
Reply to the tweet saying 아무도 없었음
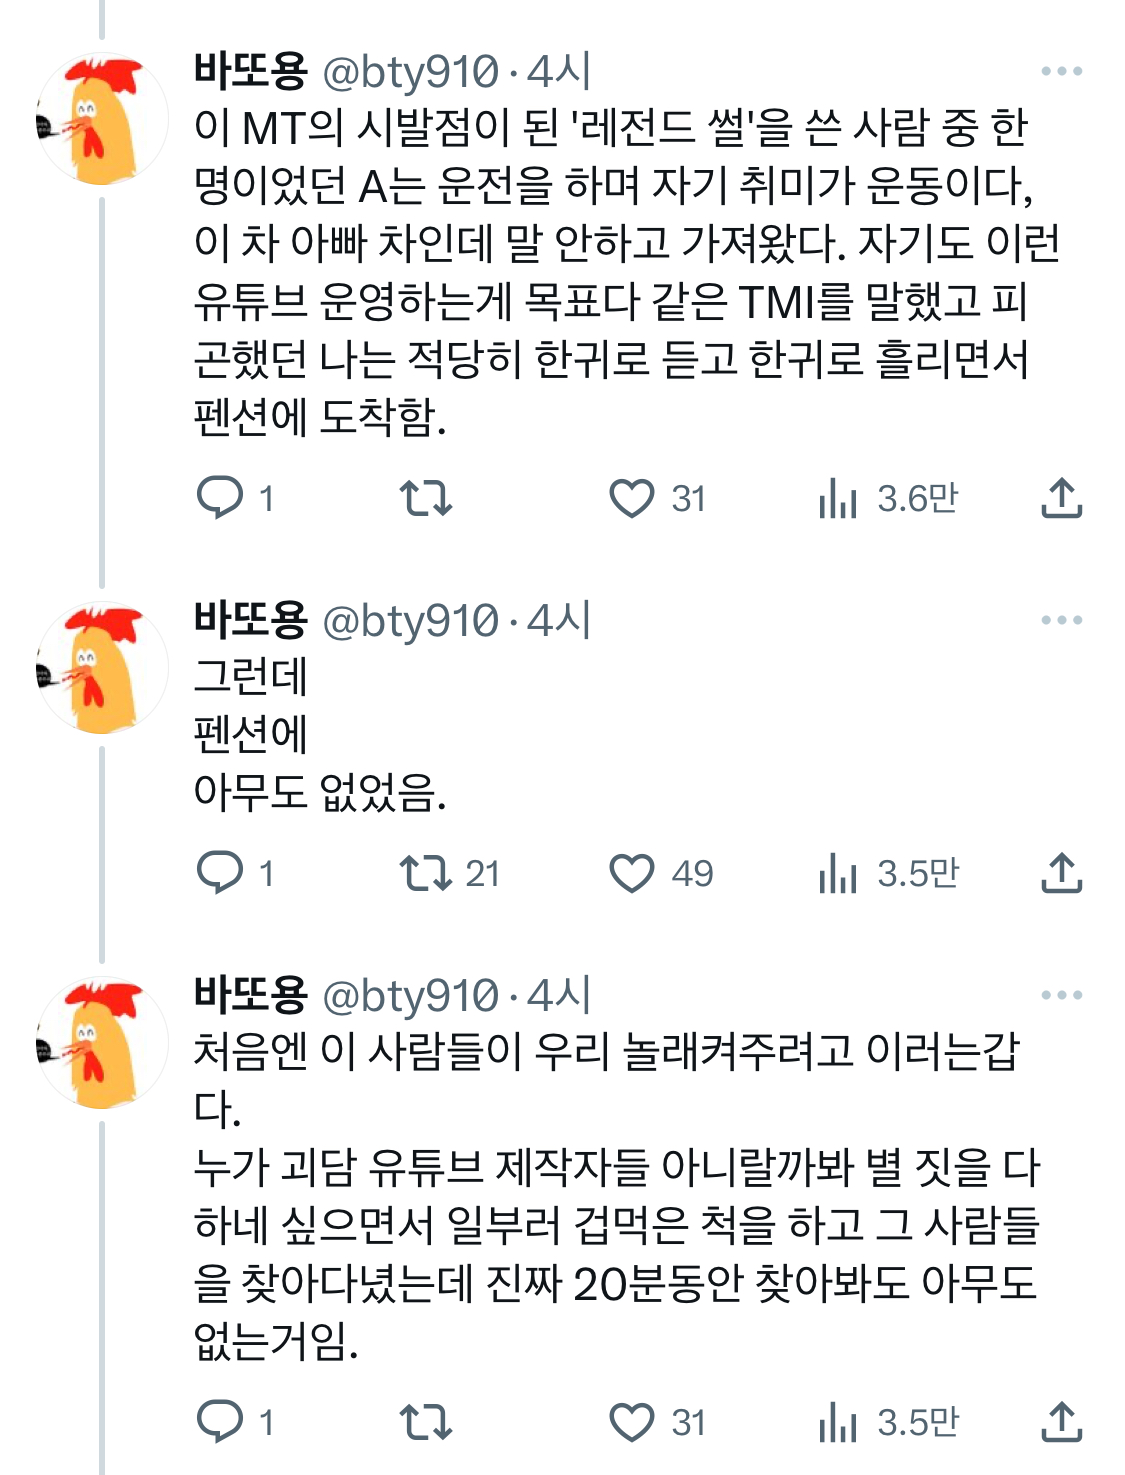tap(221, 872)
